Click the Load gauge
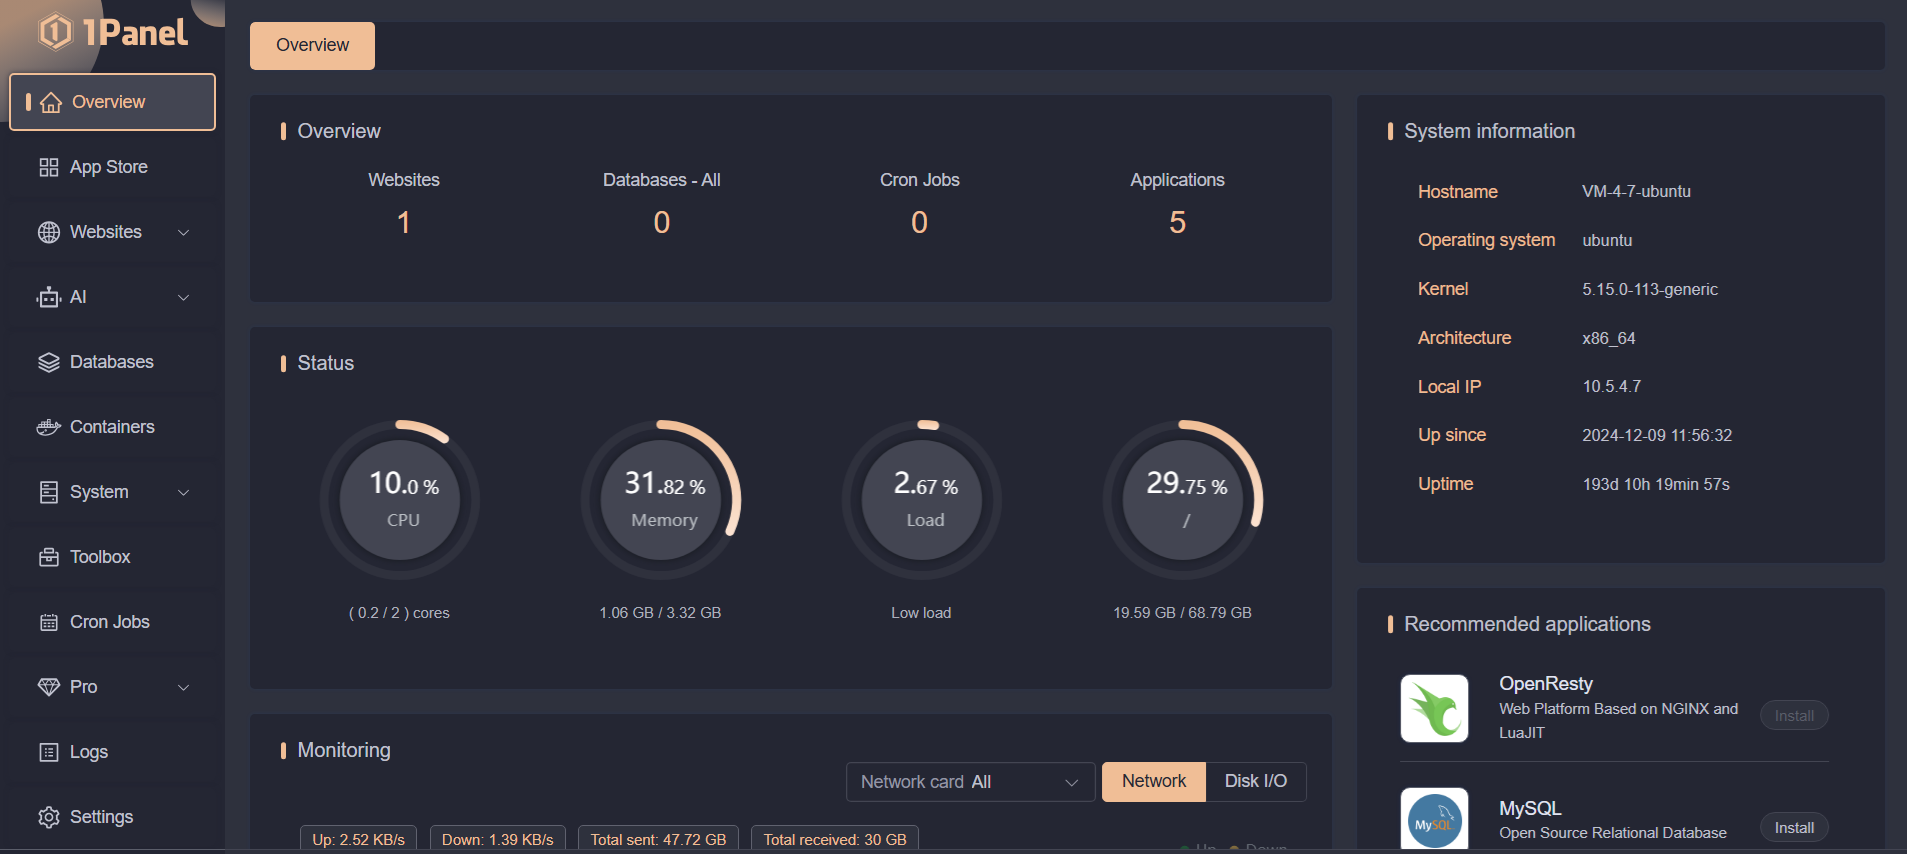 pyautogui.click(x=922, y=500)
